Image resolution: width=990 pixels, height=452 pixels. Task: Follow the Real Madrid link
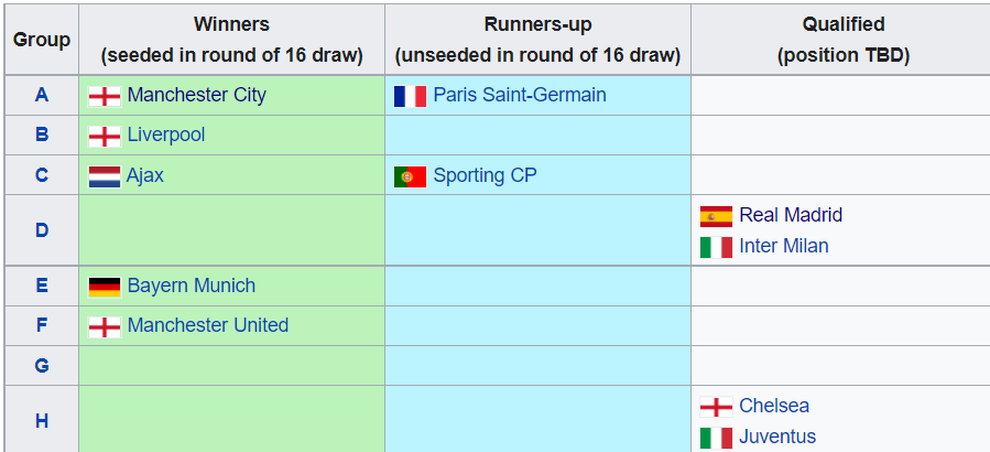(x=790, y=216)
